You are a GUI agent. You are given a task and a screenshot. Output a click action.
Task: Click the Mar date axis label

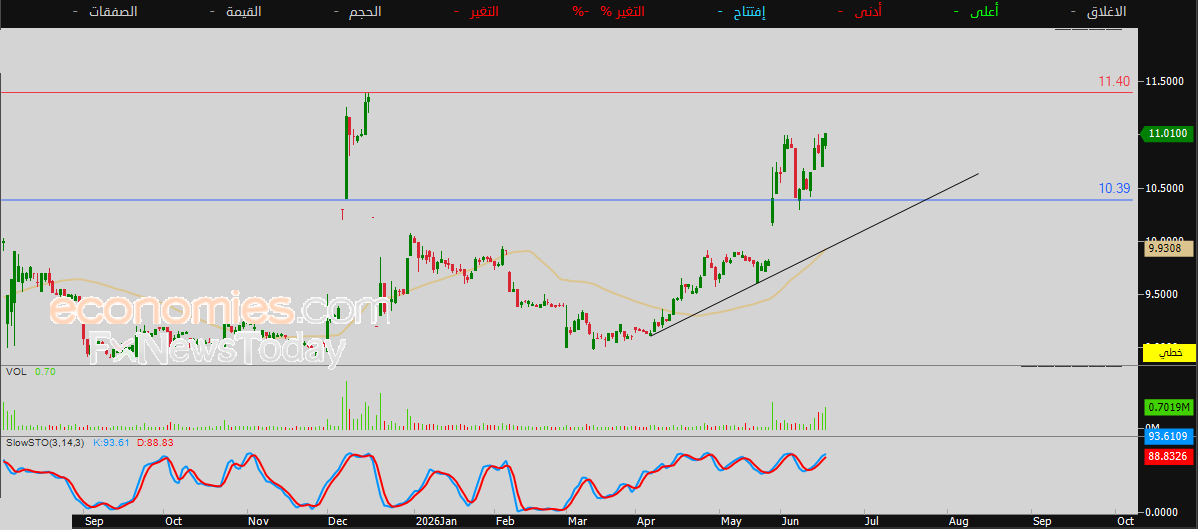[577, 522]
